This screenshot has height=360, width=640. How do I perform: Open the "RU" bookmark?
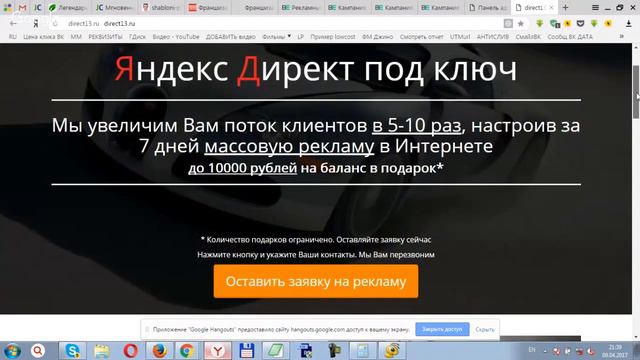tap(13, 37)
